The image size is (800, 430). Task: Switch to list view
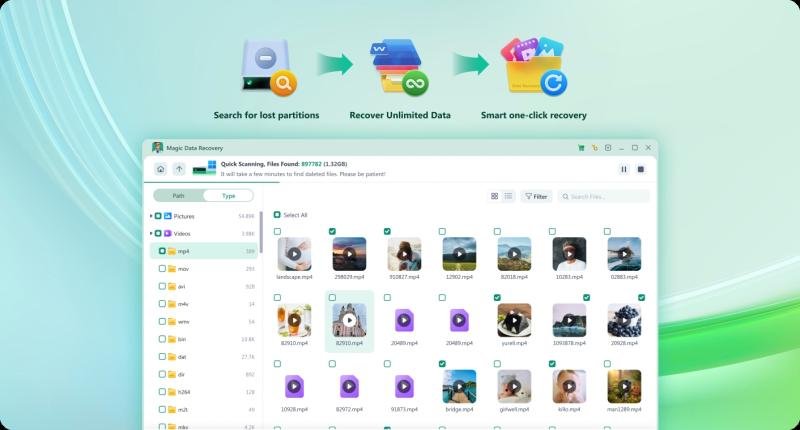(x=508, y=196)
